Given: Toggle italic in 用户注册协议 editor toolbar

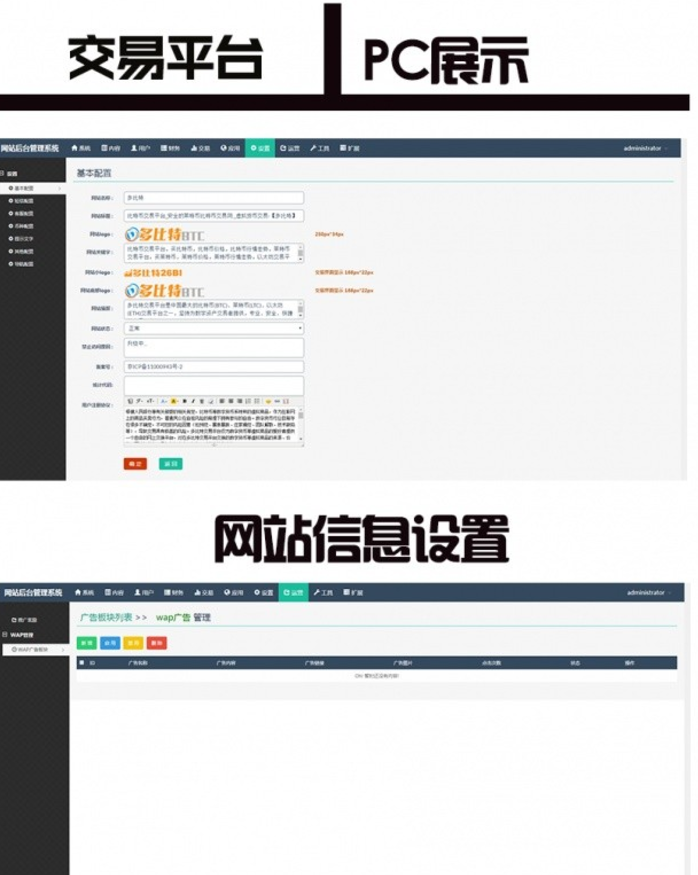Looking at the screenshot, I should click(193, 401).
